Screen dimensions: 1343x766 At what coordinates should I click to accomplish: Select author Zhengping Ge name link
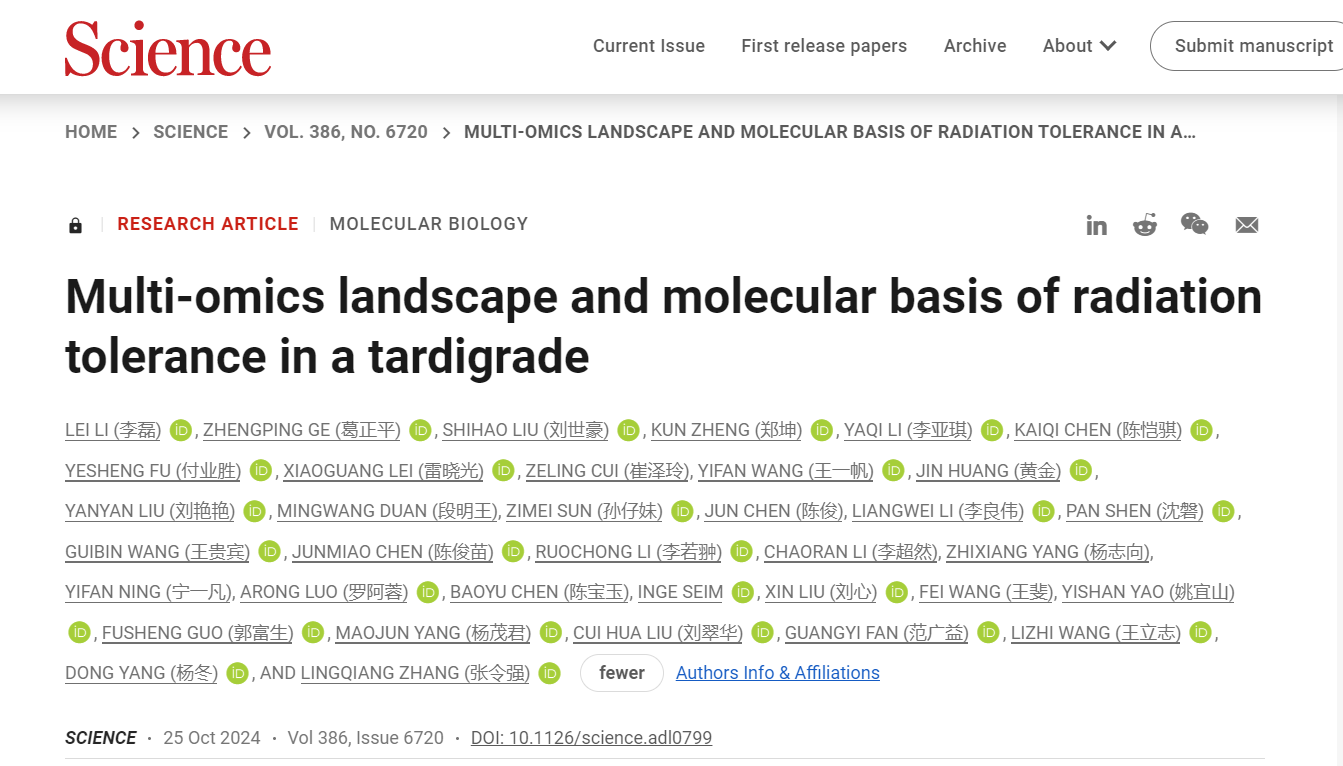[301, 430]
